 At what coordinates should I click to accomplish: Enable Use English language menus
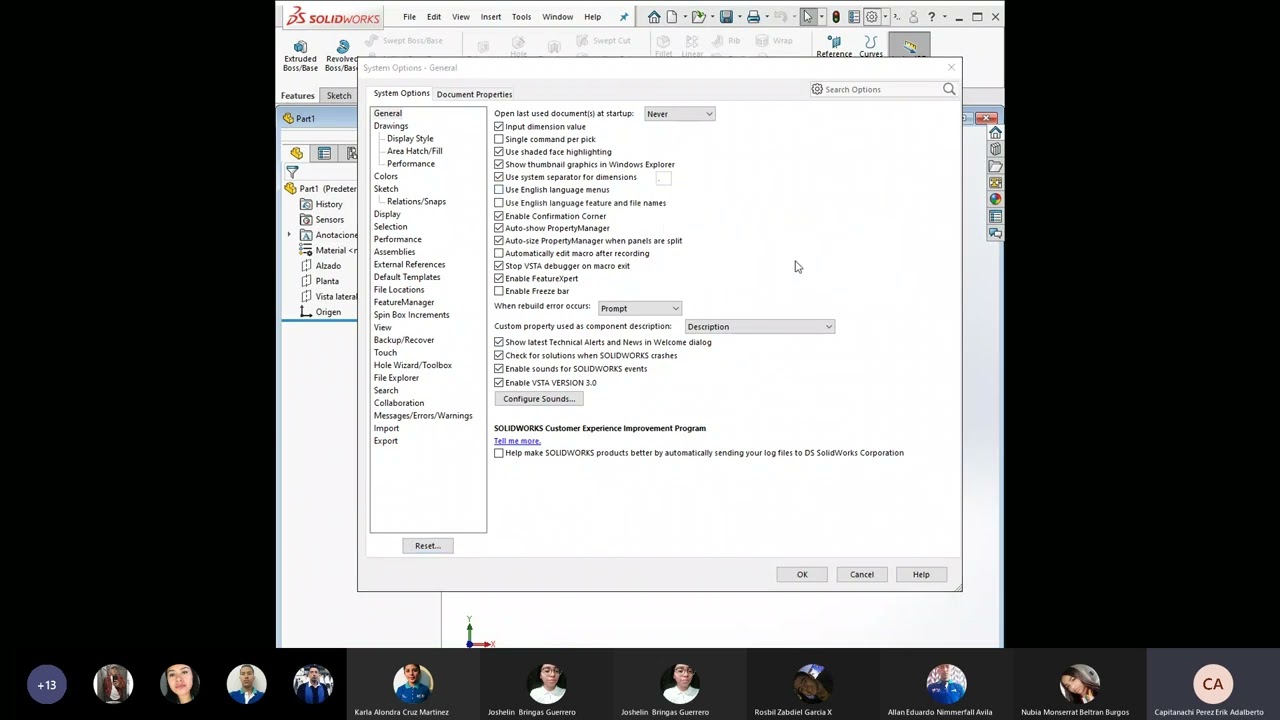tap(499, 190)
